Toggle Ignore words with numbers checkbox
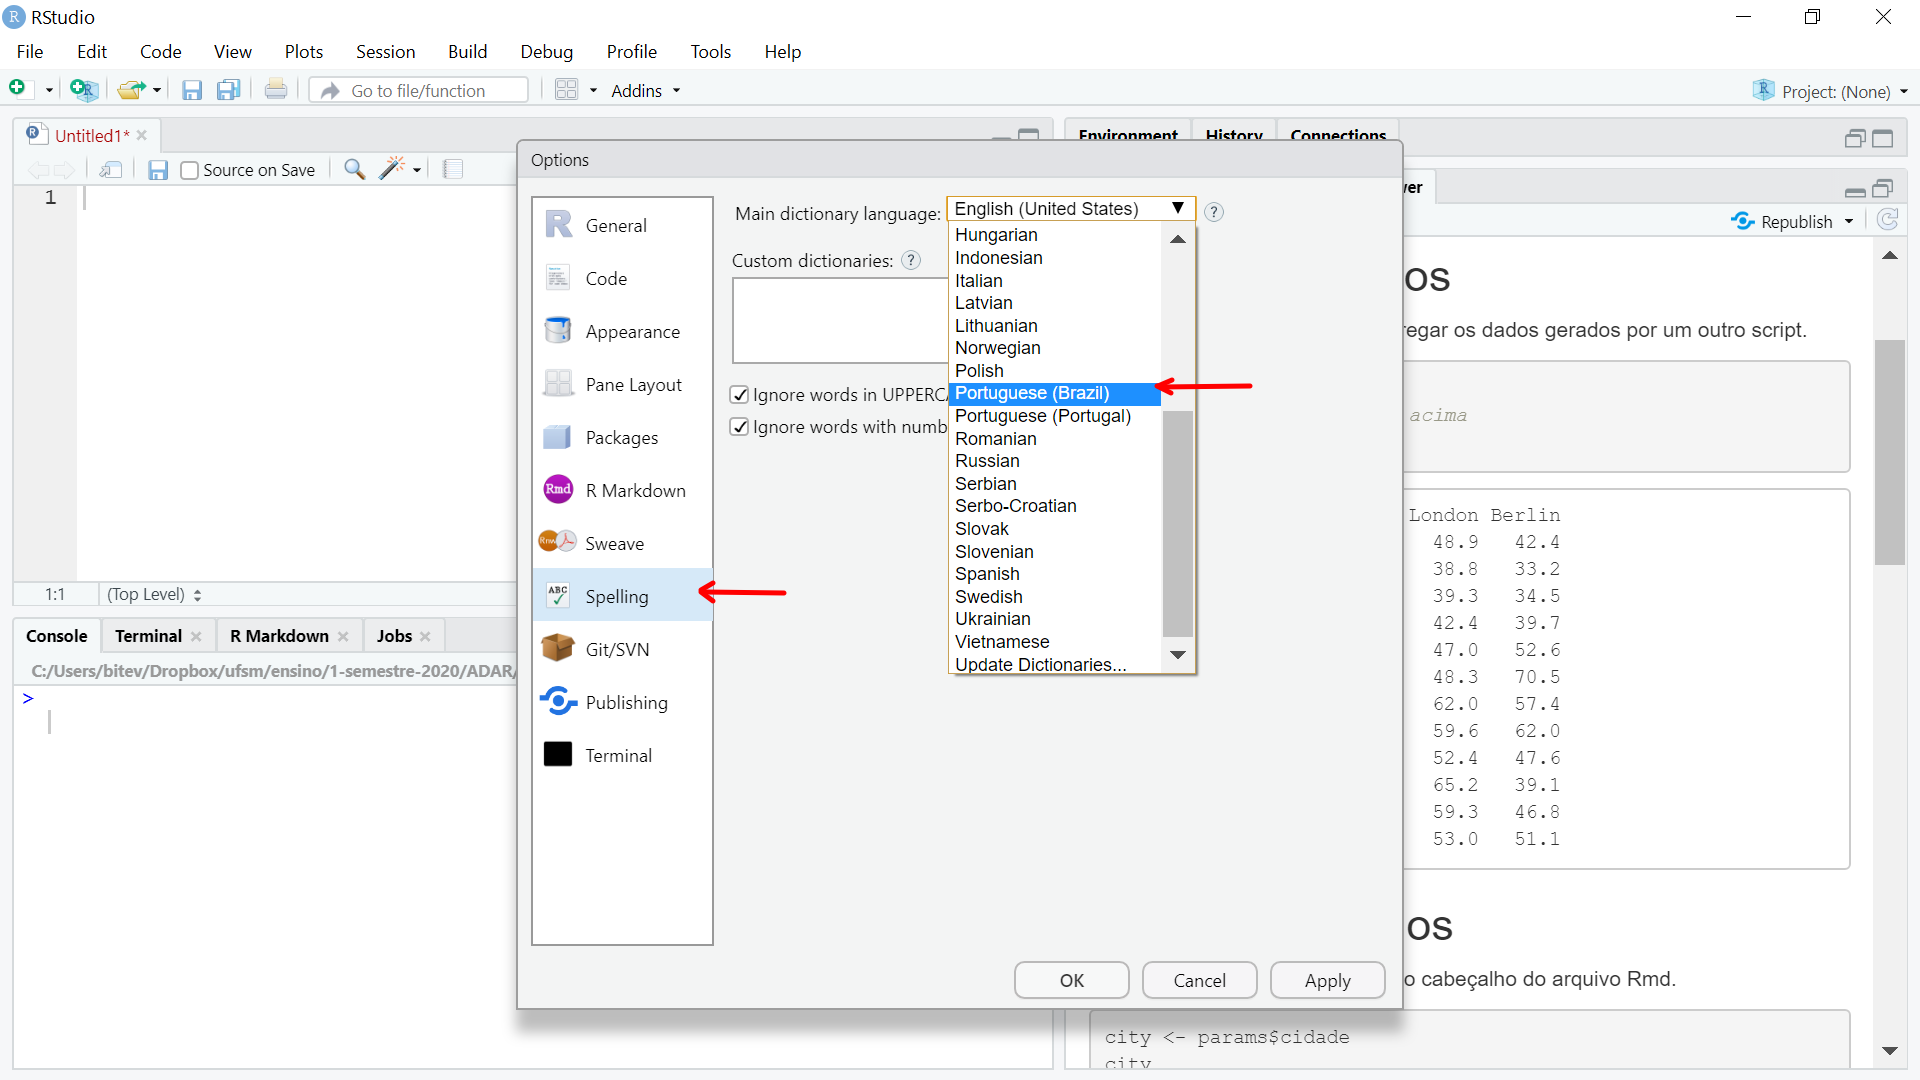Viewport: 1920px width, 1080px height. click(740, 427)
